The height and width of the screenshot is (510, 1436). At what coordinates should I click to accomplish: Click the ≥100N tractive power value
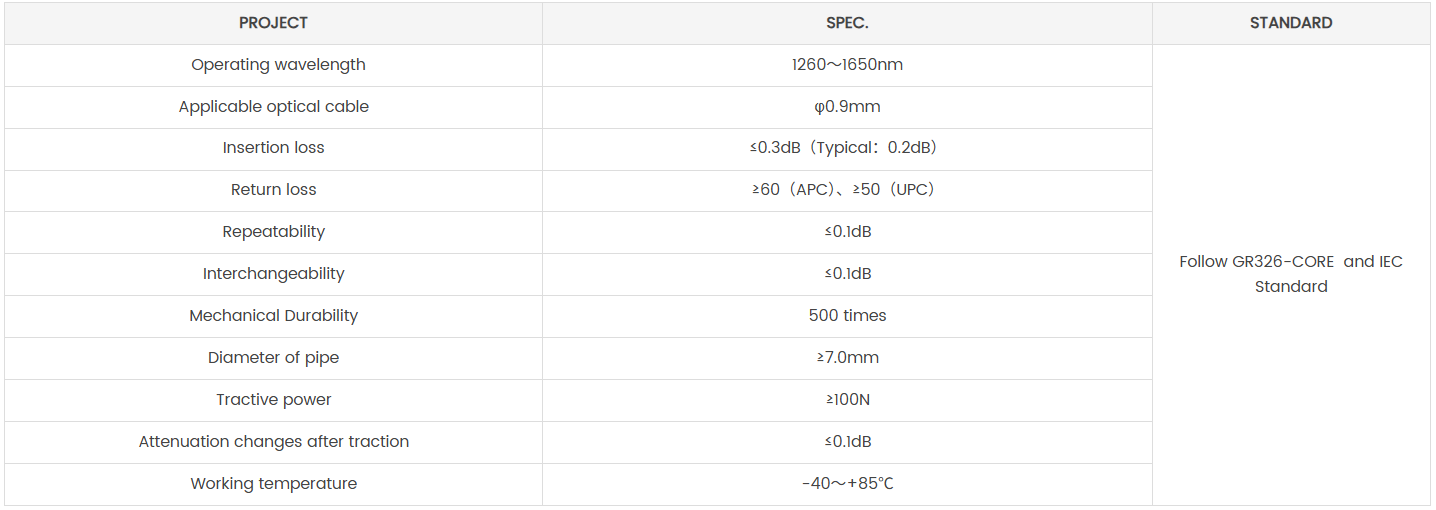847,400
